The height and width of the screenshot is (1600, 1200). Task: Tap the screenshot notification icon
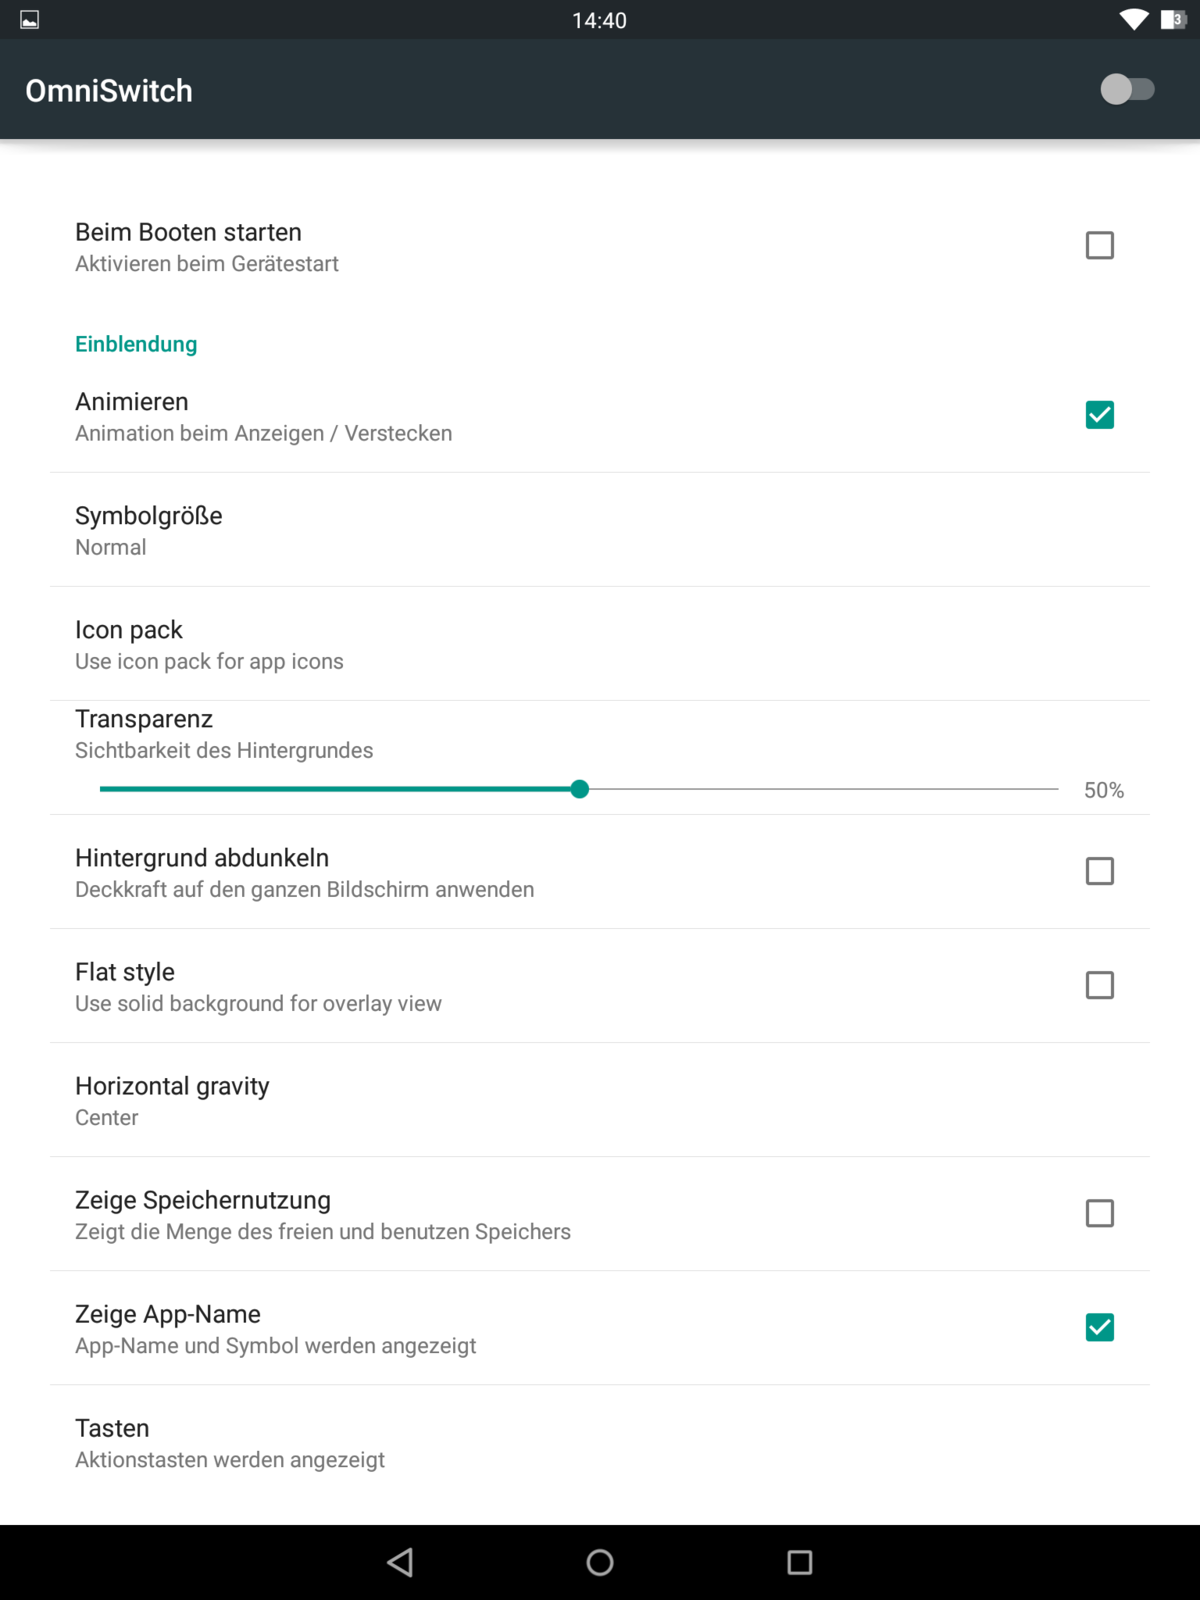[x=30, y=20]
